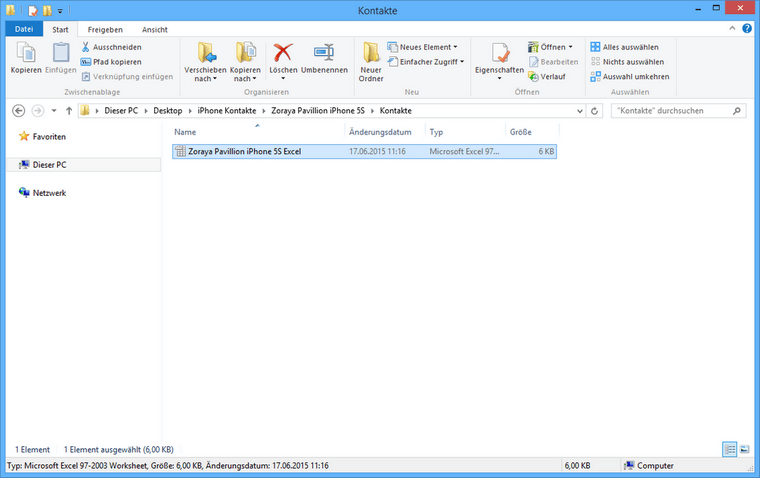Click Zoraya Pavillion iPhone 5S breadcrumb
This screenshot has height=478, width=760.
click(317, 111)
